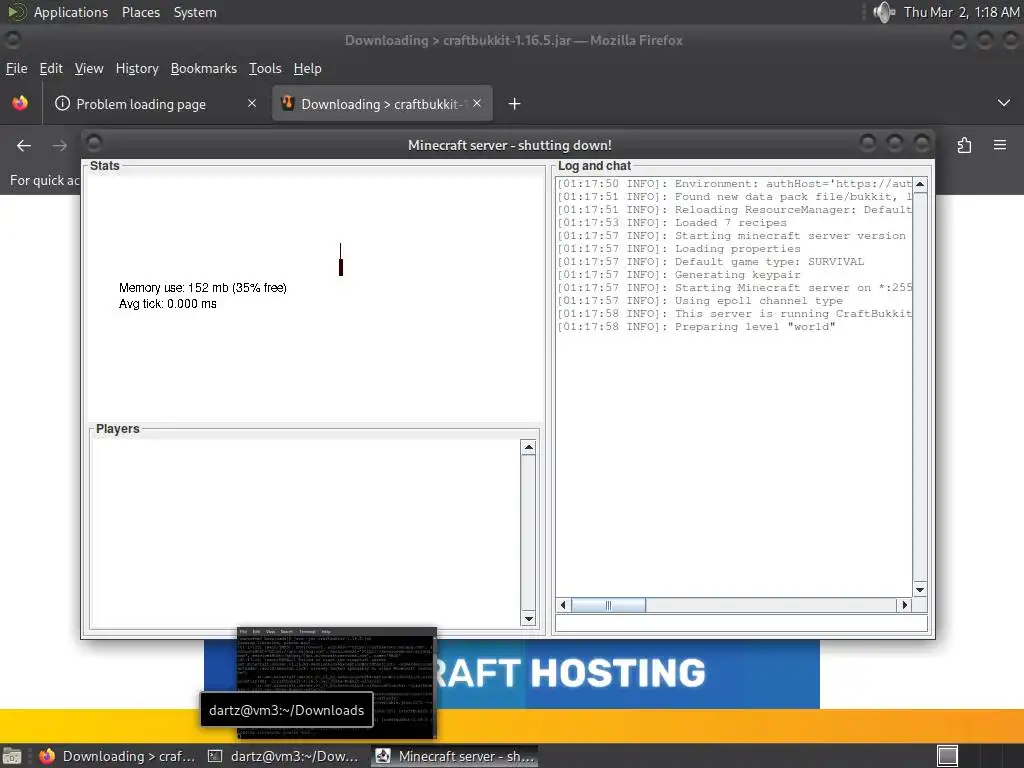Click the Minecraft server window menu button
This screenshot has width=1024, height=768.
(94, 142)
